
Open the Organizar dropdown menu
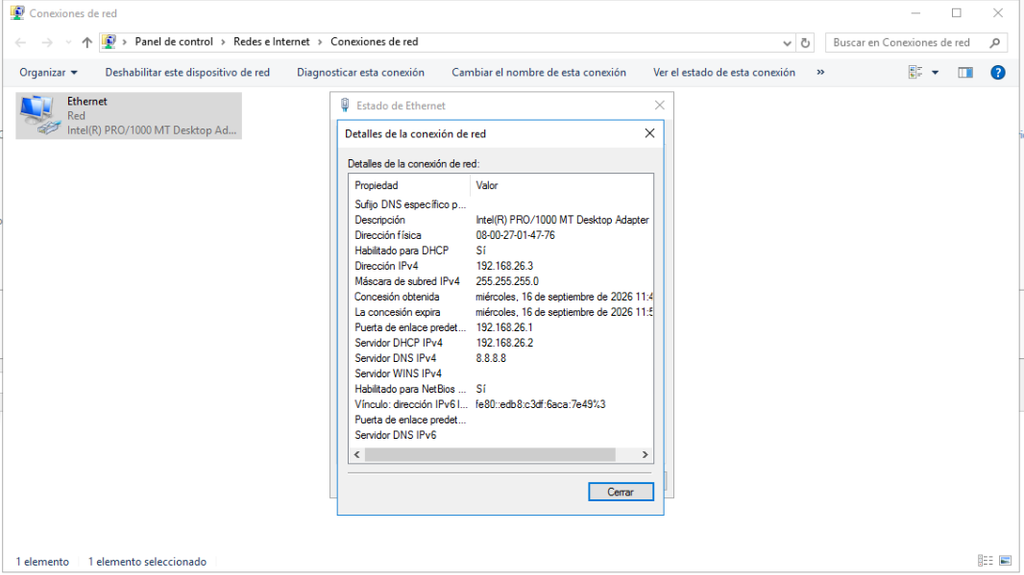(x=48, y=73)
